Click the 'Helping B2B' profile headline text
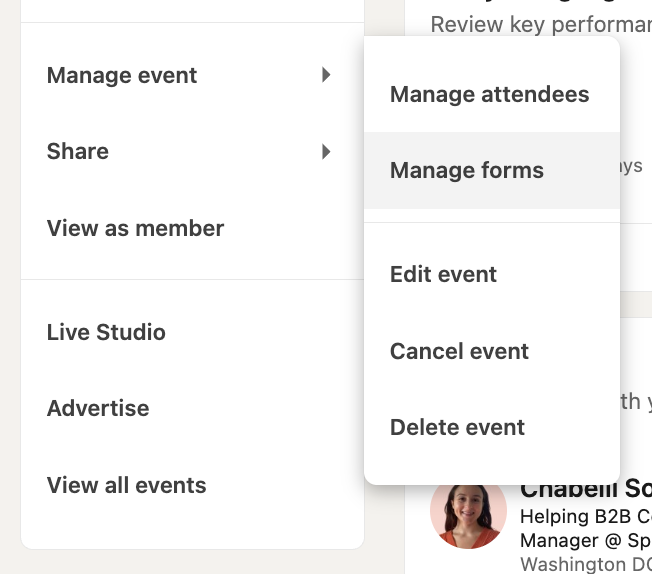 pos(586,517)
